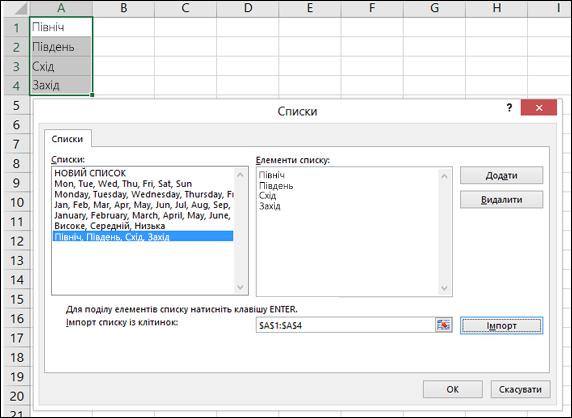
Task: Select the January, February, March list entry
Action: point(143,215)
